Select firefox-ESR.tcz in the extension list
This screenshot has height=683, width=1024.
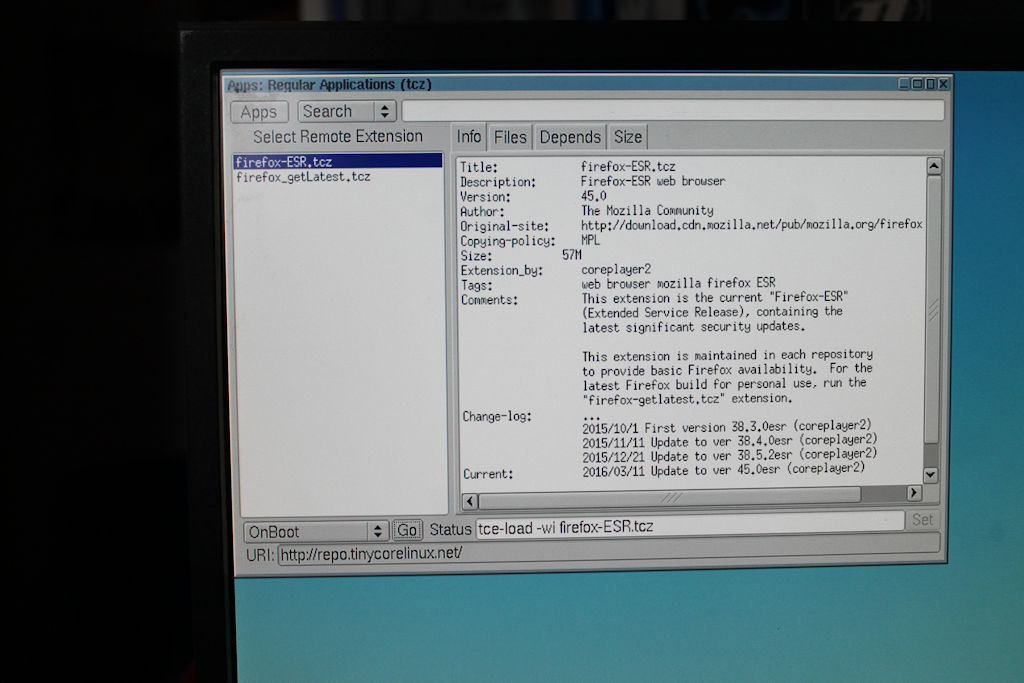(338, 161)
